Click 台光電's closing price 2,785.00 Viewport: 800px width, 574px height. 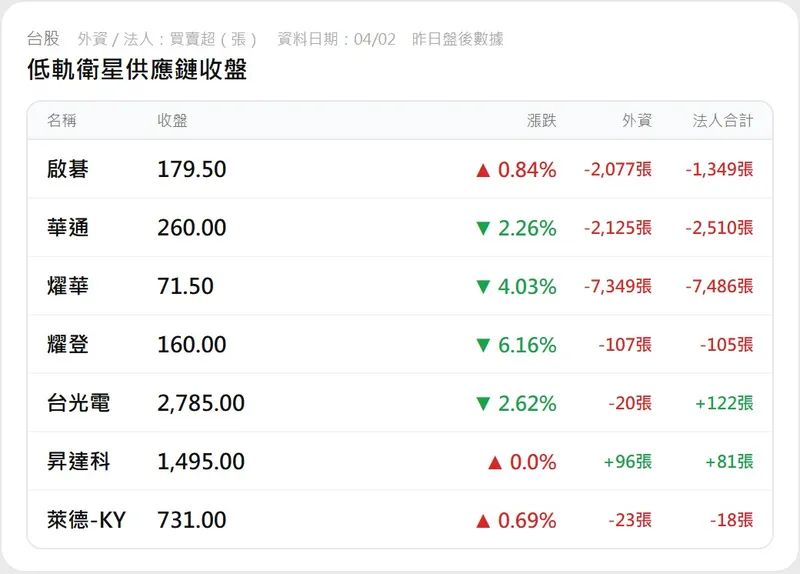(x=201, y=403)
